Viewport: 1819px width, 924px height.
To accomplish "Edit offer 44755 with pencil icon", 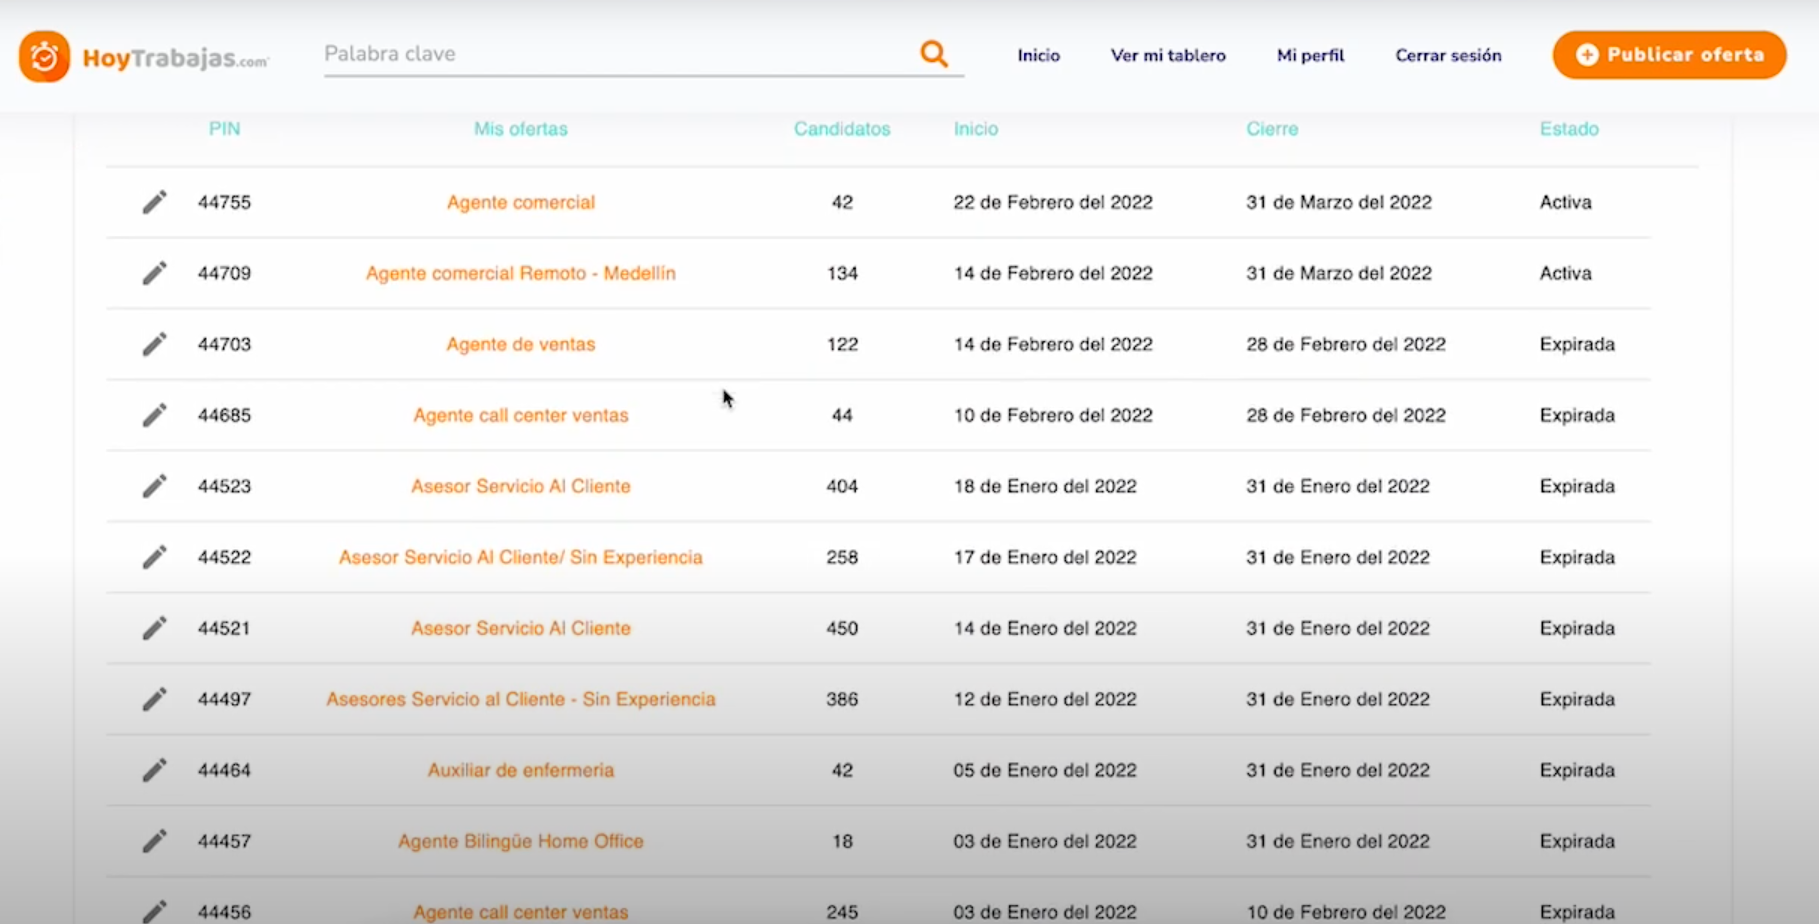I will (x=154, y=202).
